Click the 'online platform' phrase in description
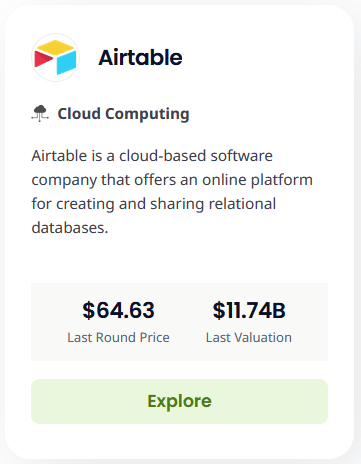Viewport: 361px width, 464px height. click(257, 180)
